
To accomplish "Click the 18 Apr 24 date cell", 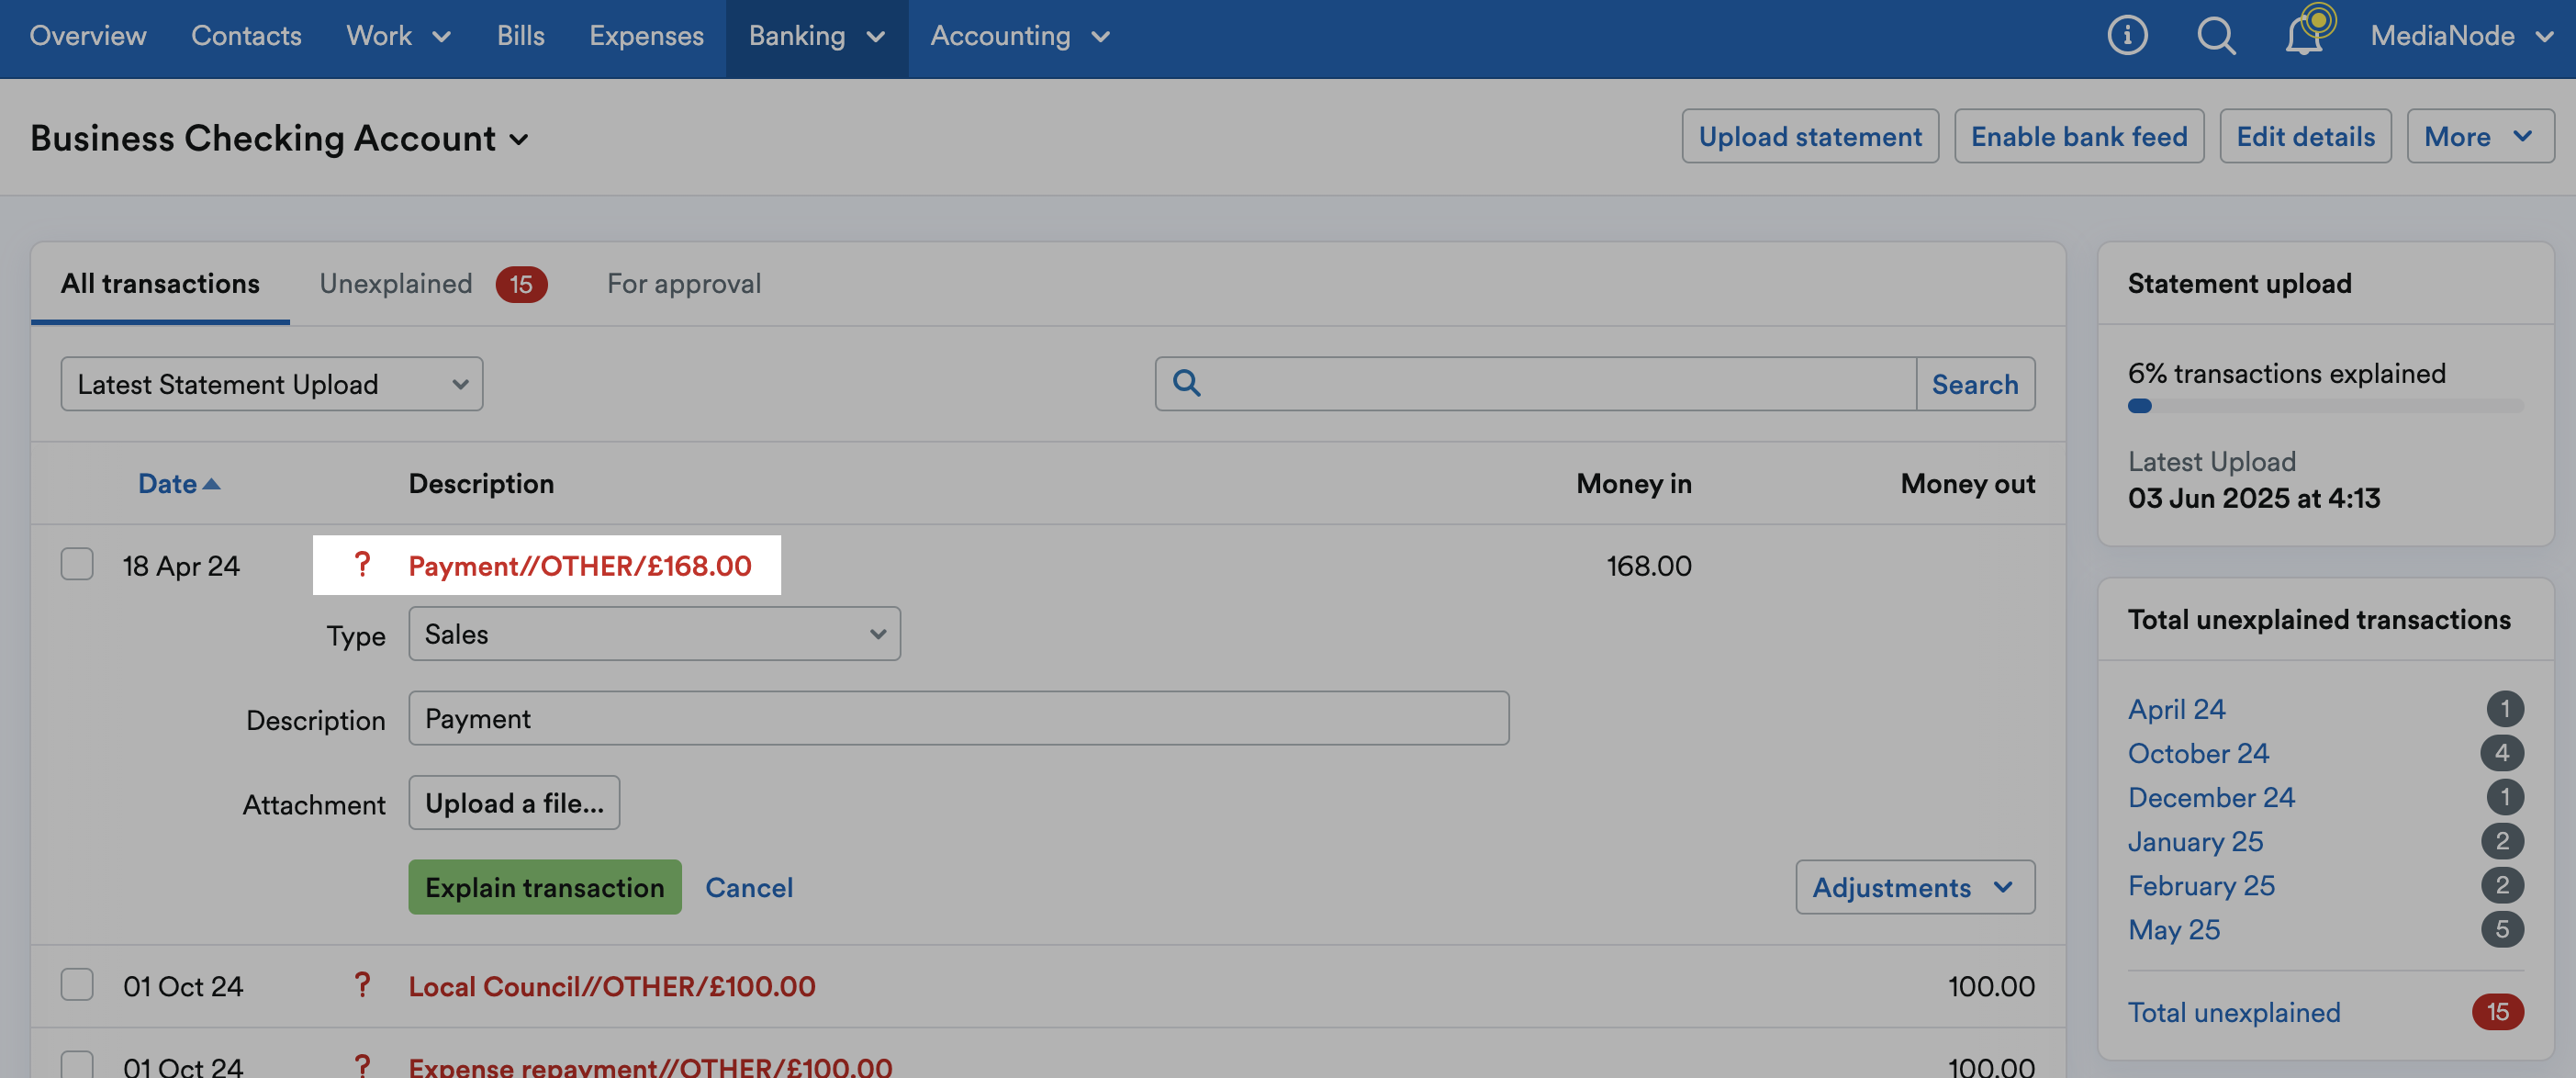I will point(181,566).
